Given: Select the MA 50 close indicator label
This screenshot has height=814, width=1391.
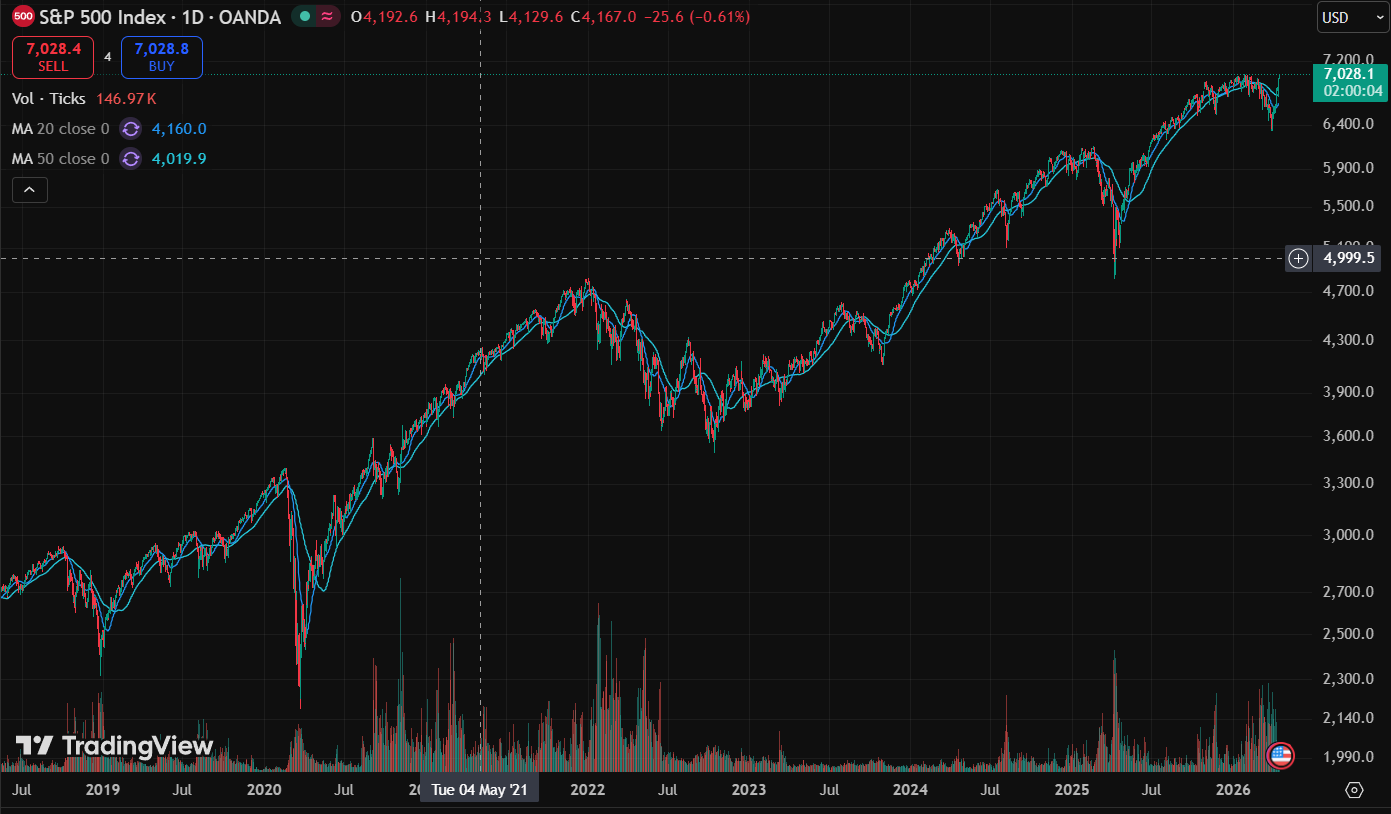Looking at the screenshot, I should point(61,159).
